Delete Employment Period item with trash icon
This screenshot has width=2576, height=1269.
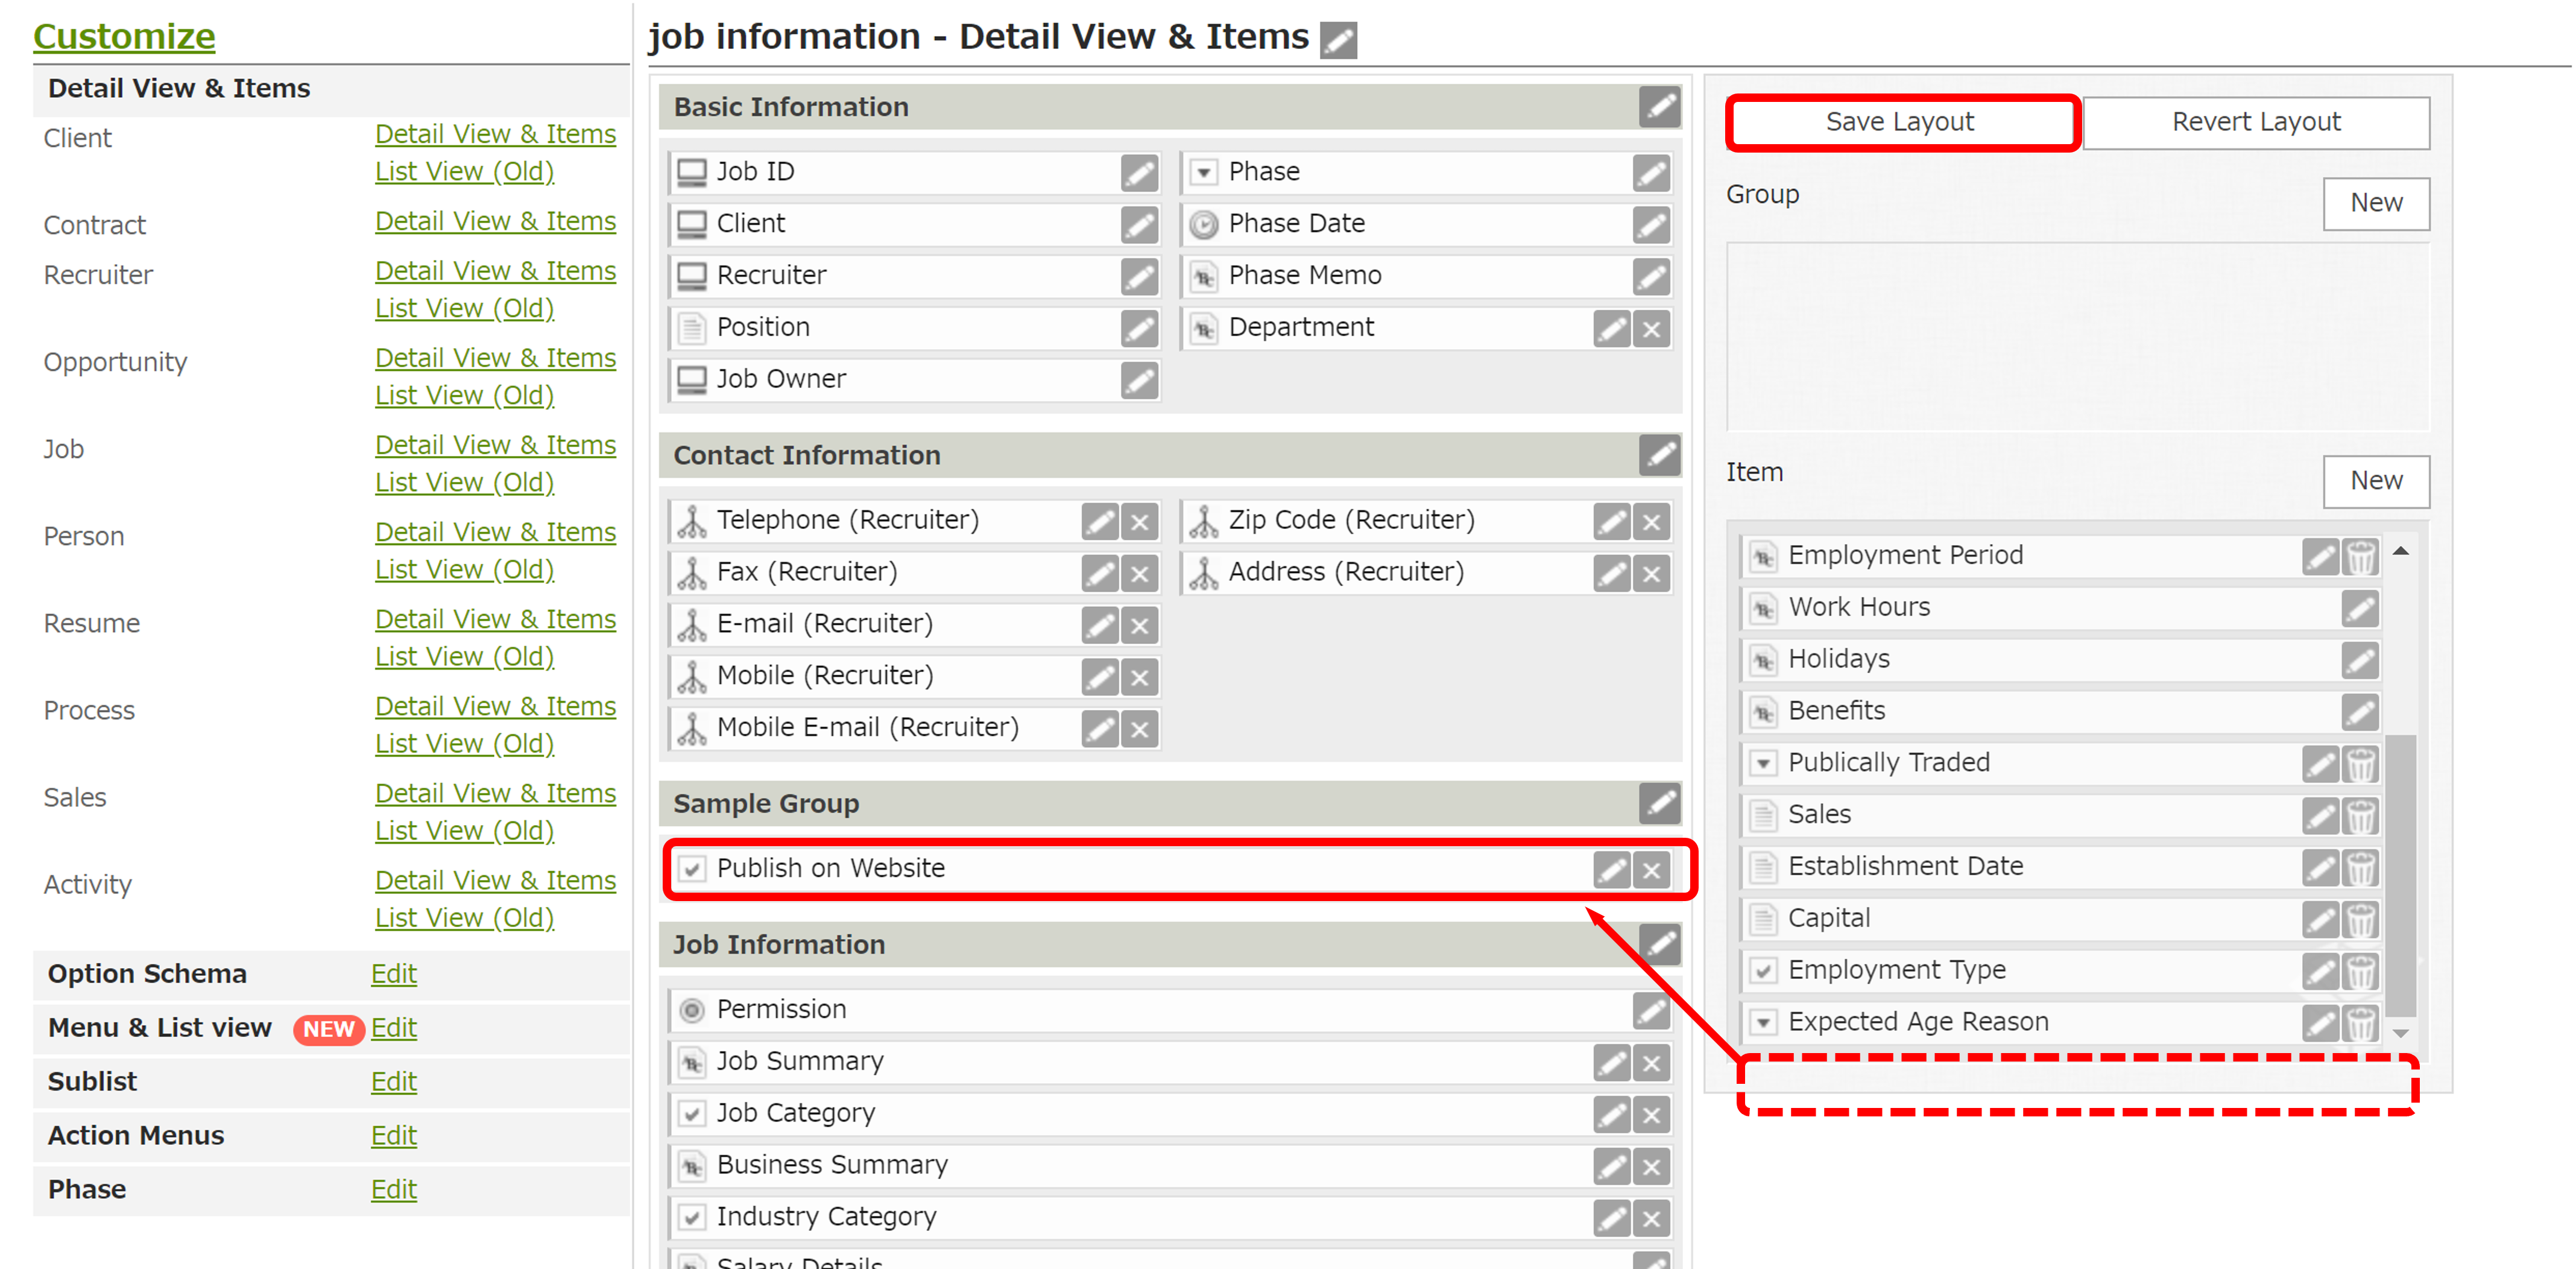[2360, 556]
